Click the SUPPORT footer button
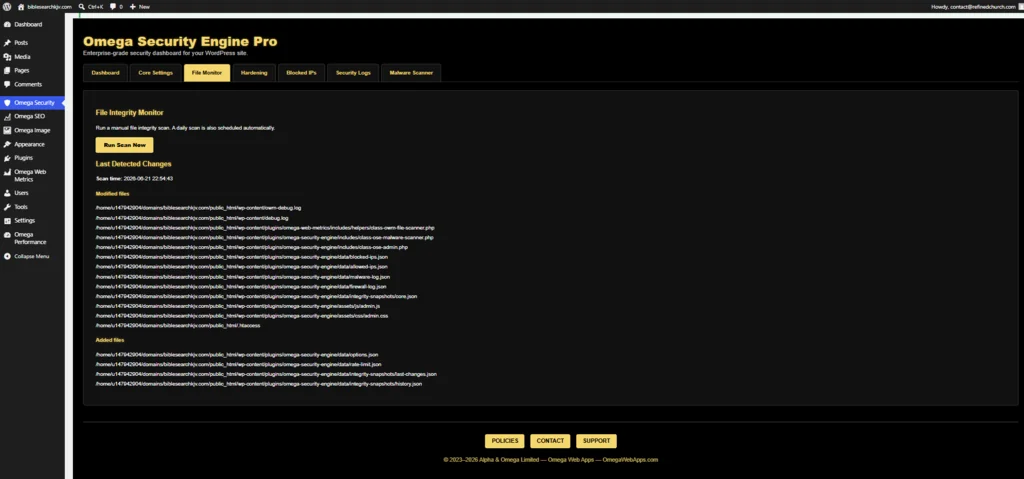The height and width of the screenshot is (479, 1024). [596, 441]
